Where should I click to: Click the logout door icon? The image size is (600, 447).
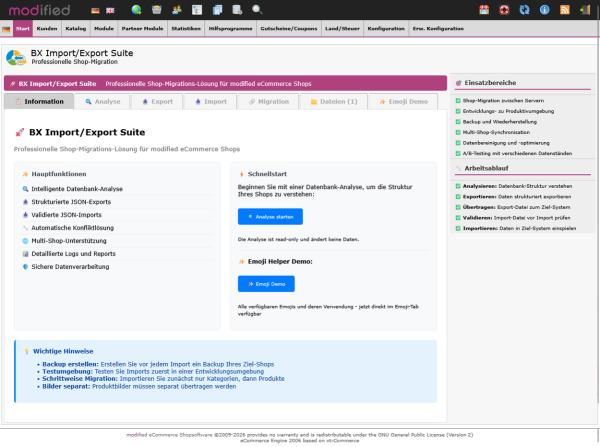click(x=586, y=10)
